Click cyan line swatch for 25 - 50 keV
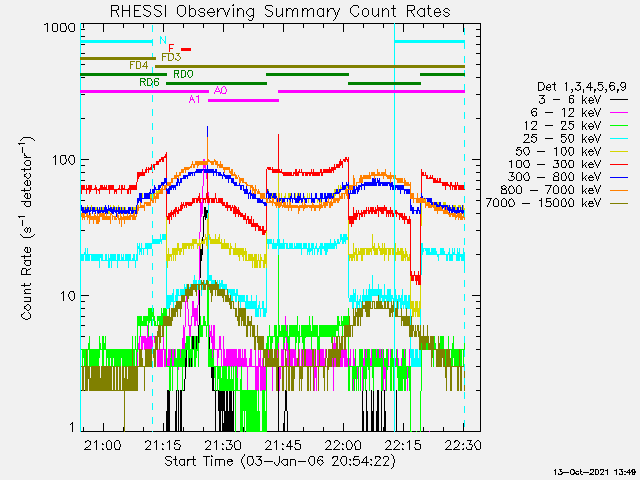The image size is (640, 480). click(x=619, y=139)
